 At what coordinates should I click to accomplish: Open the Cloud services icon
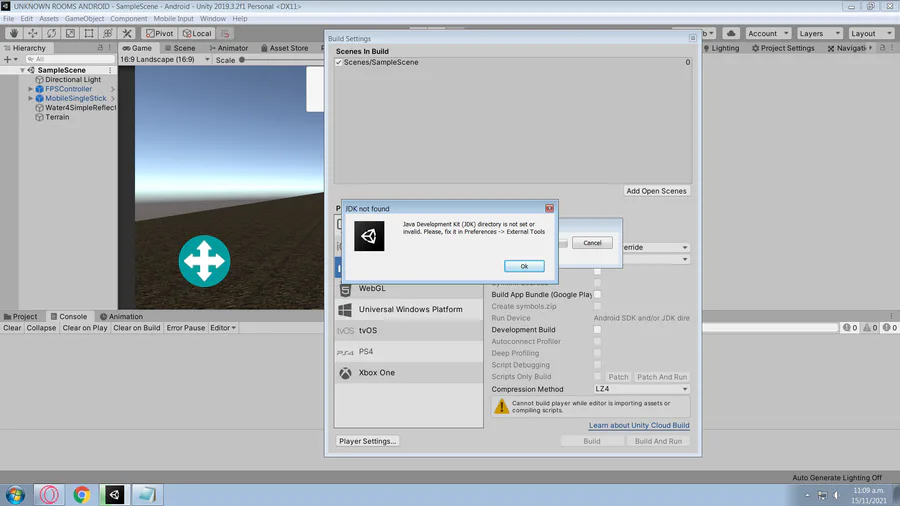pos(731,33)
